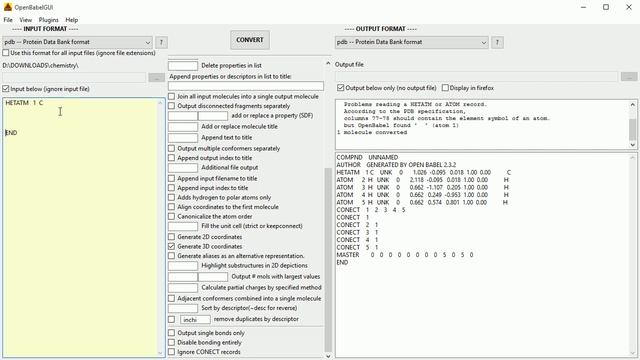This screenshot has width=640, height=360.
Task: Click the 'Append properties or descriptors' field
Action: pyautogui.click(x=246, y=86)
